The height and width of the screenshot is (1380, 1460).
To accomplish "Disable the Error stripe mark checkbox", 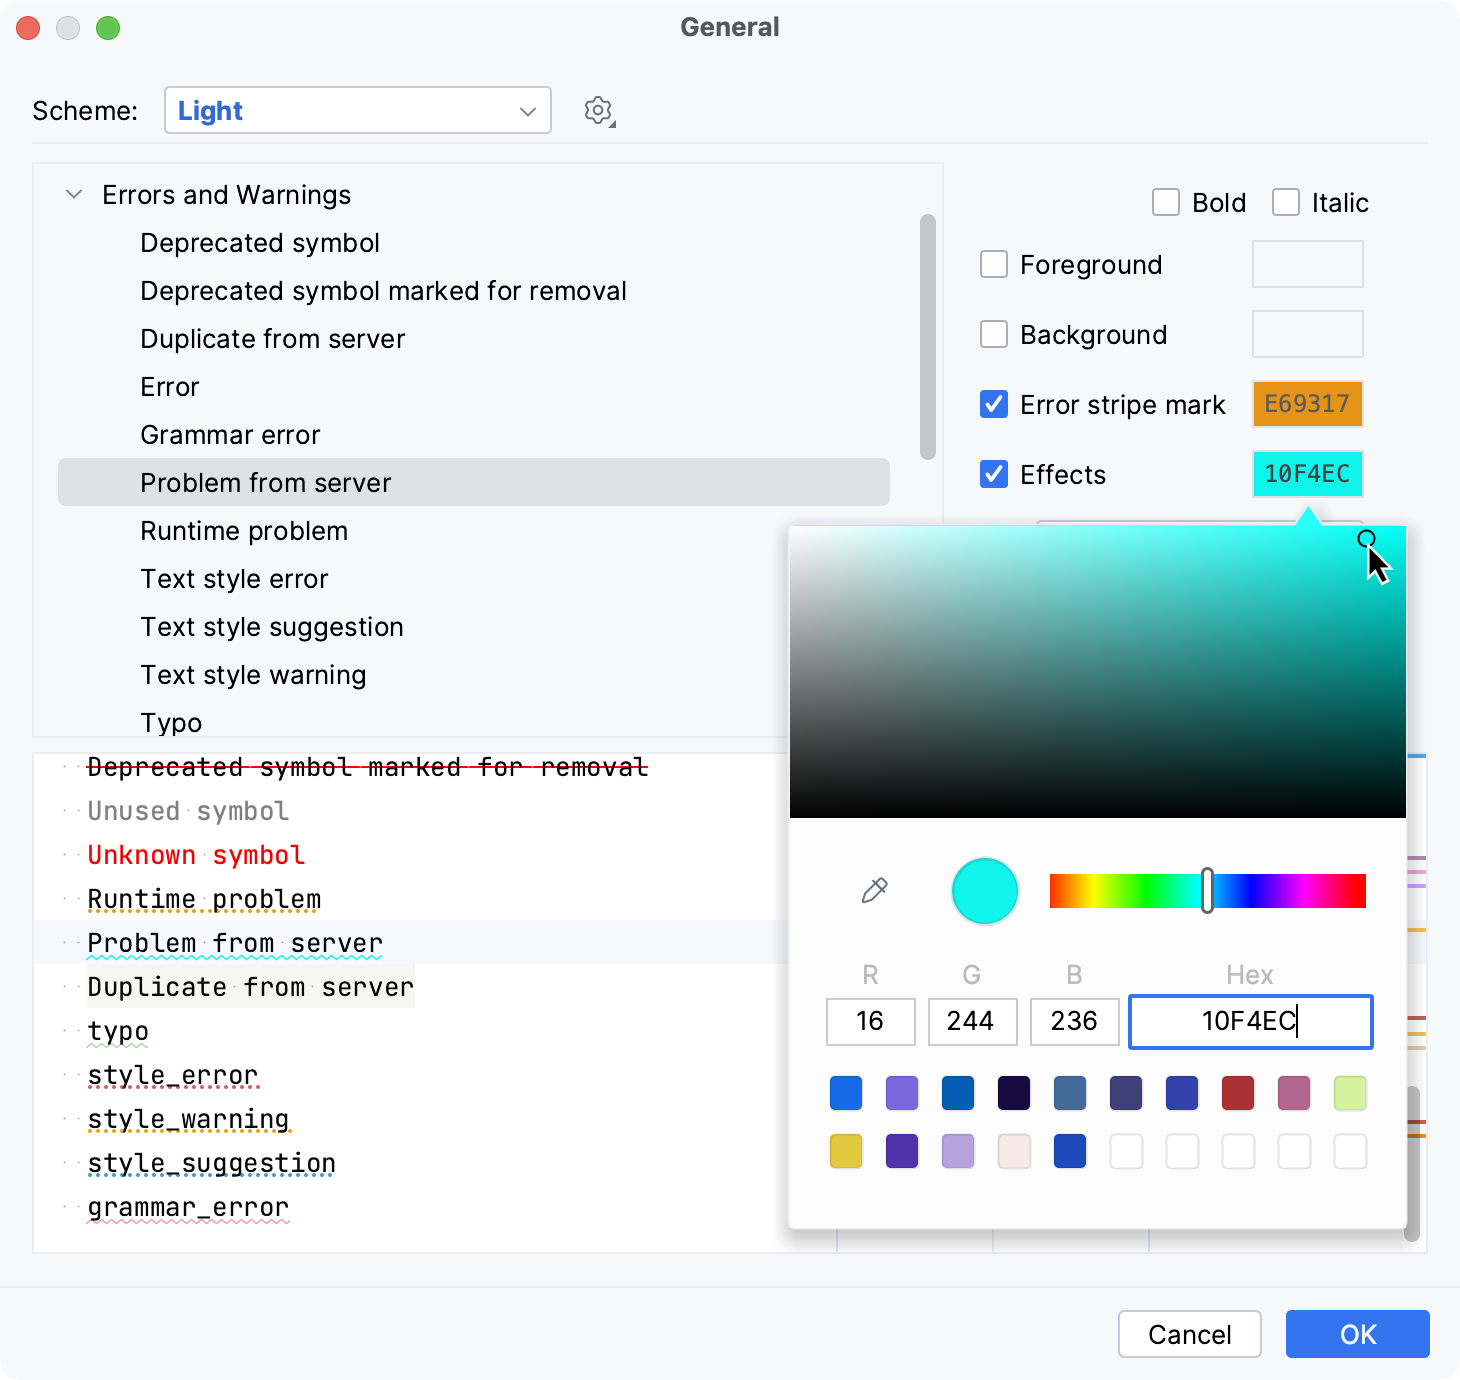I will pyautogui.click(x=993, y=404).
